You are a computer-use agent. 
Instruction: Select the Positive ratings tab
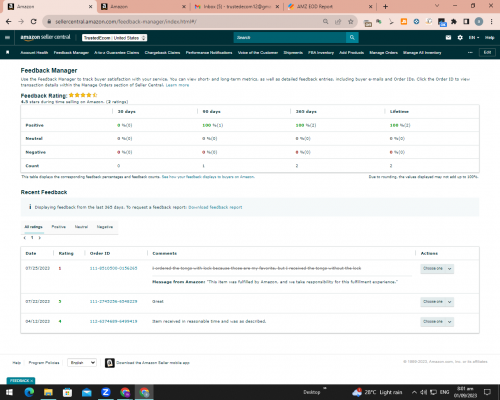[x=58, y=227]
